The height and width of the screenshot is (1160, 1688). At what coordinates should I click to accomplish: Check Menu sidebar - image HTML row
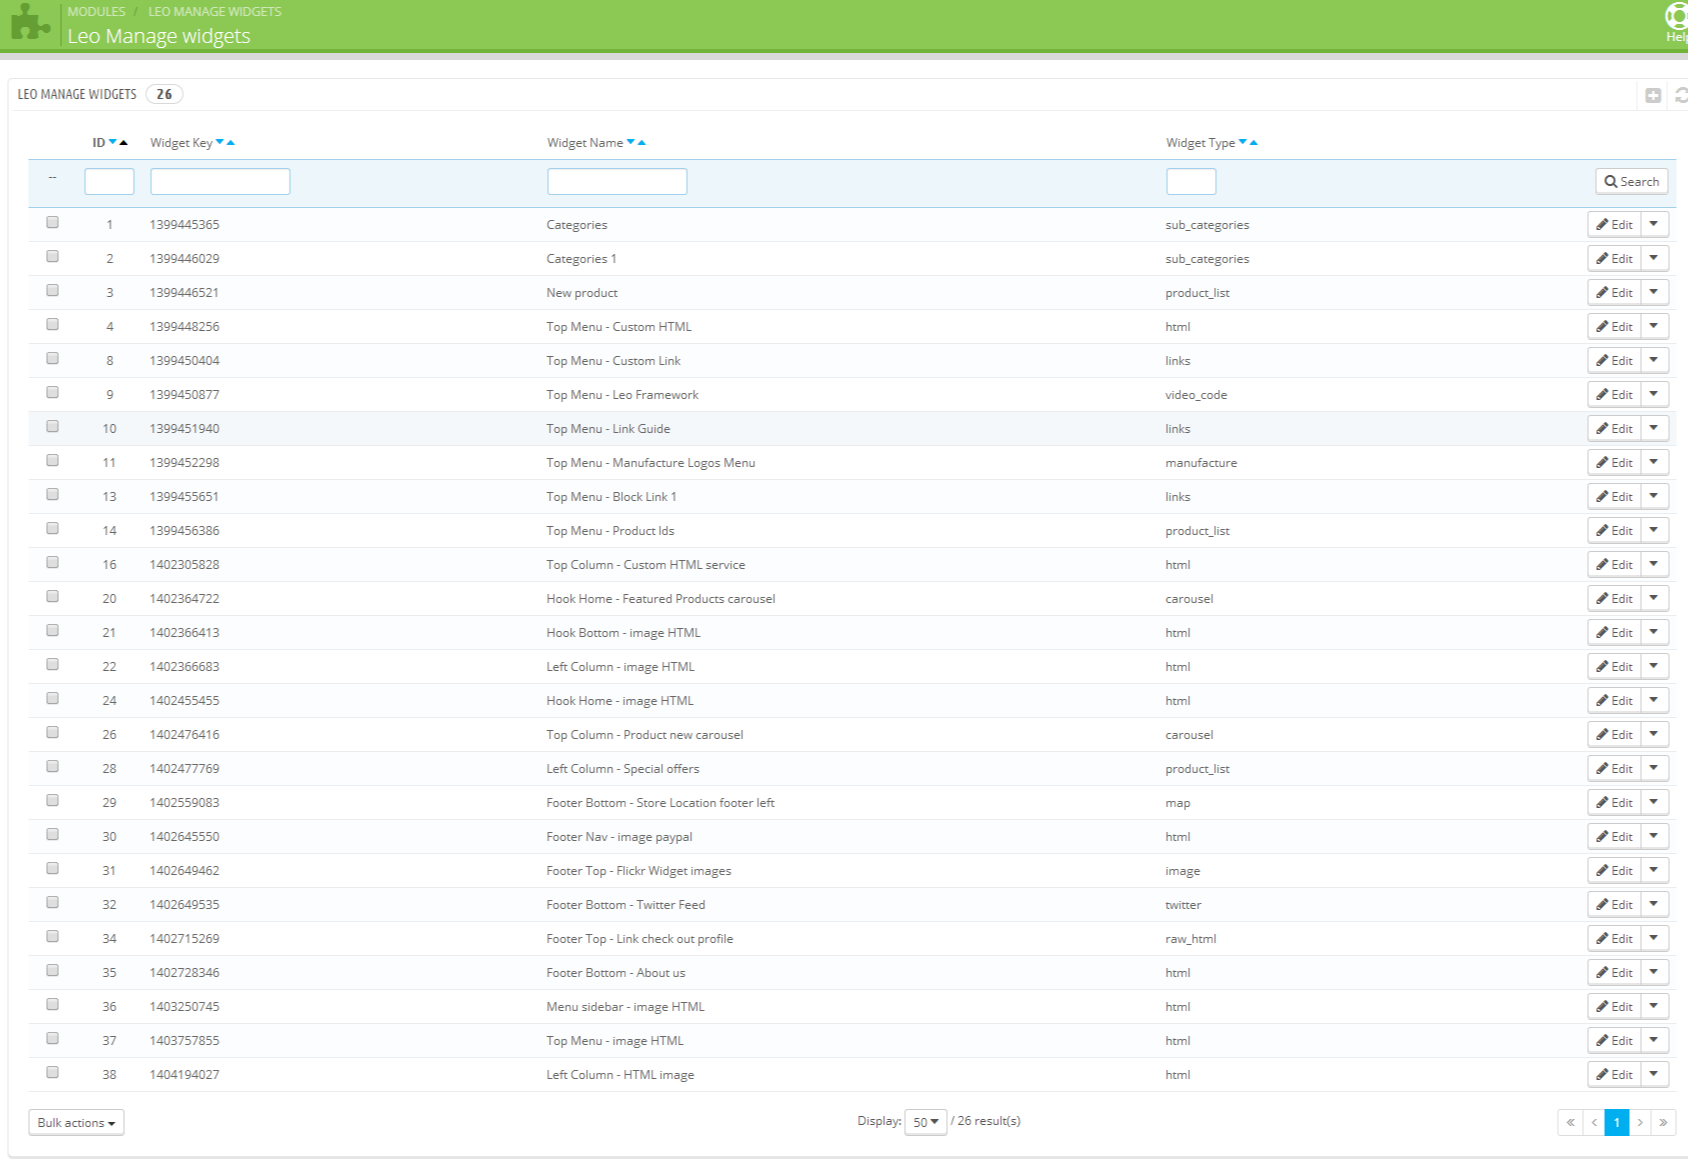[52, 1004]
